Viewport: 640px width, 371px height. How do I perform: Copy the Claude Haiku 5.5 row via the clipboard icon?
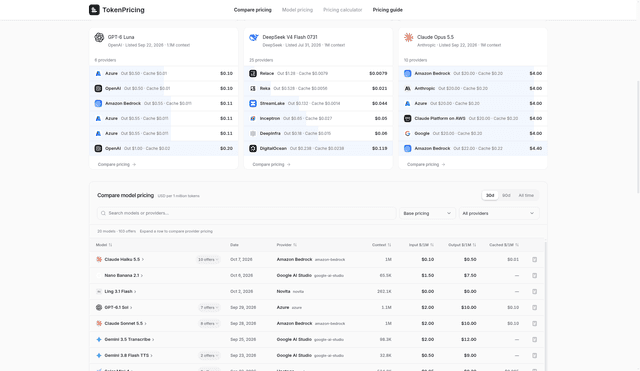(x=535, y=260)
